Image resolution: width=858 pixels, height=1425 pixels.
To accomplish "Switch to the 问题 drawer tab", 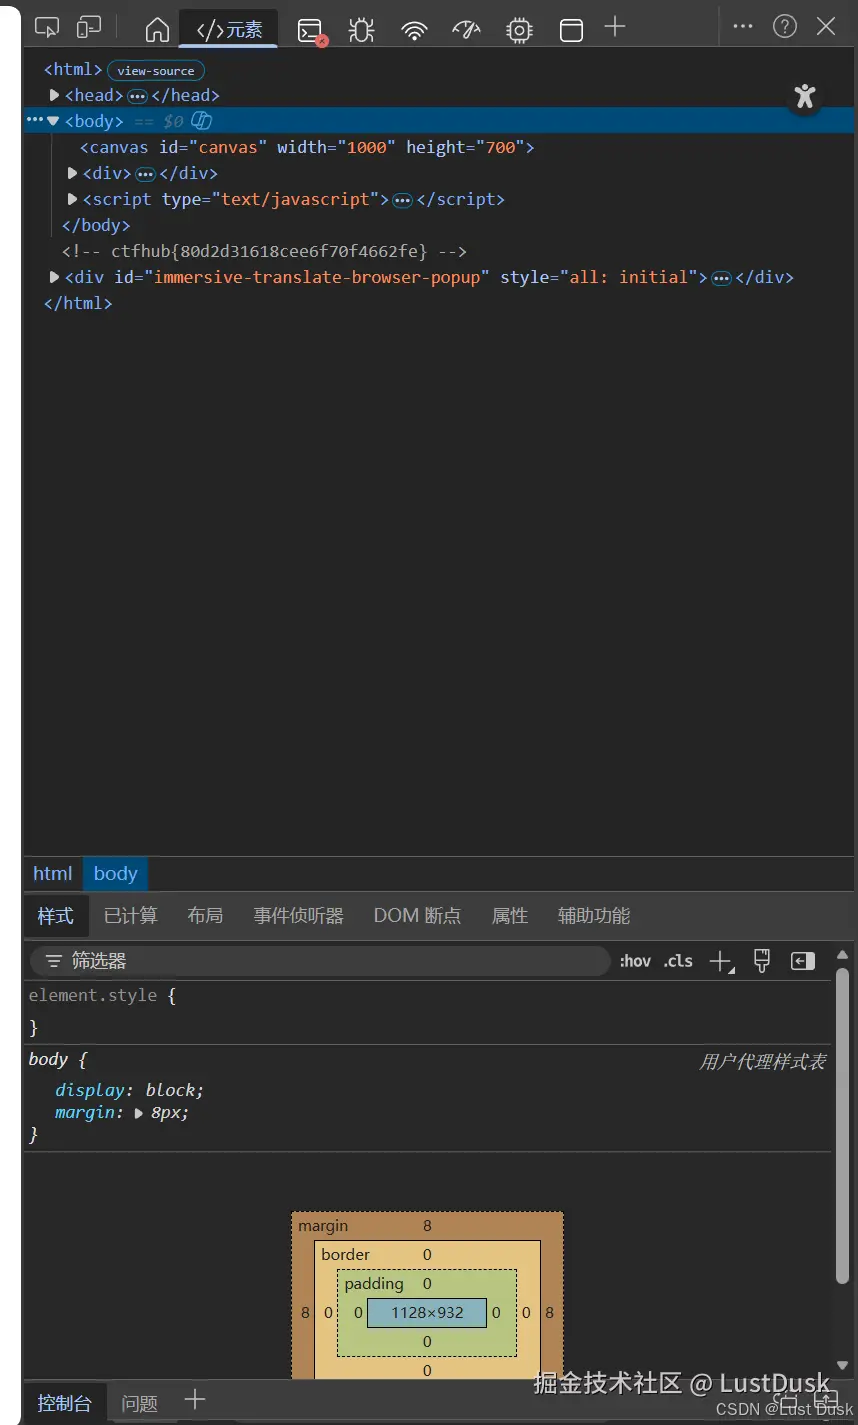I will pos(139,1403).
